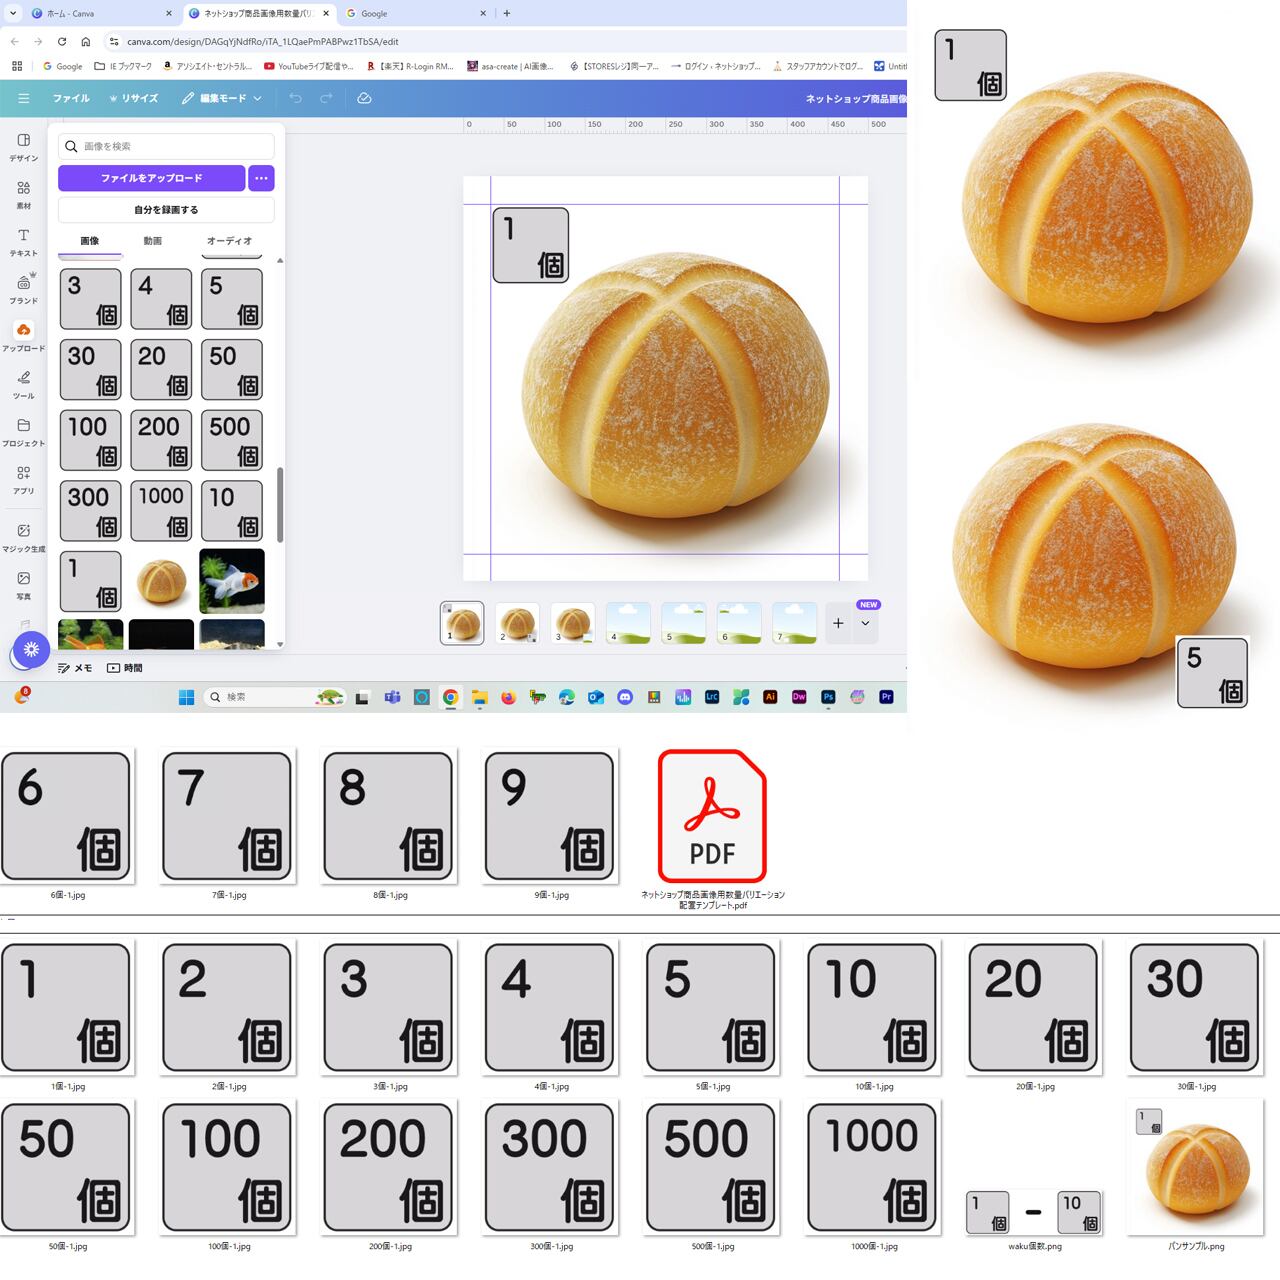Open the YouTubeライブ配信 bookmark
Viewport: 1280px width, 1280px height.
[x=309, y=66]
